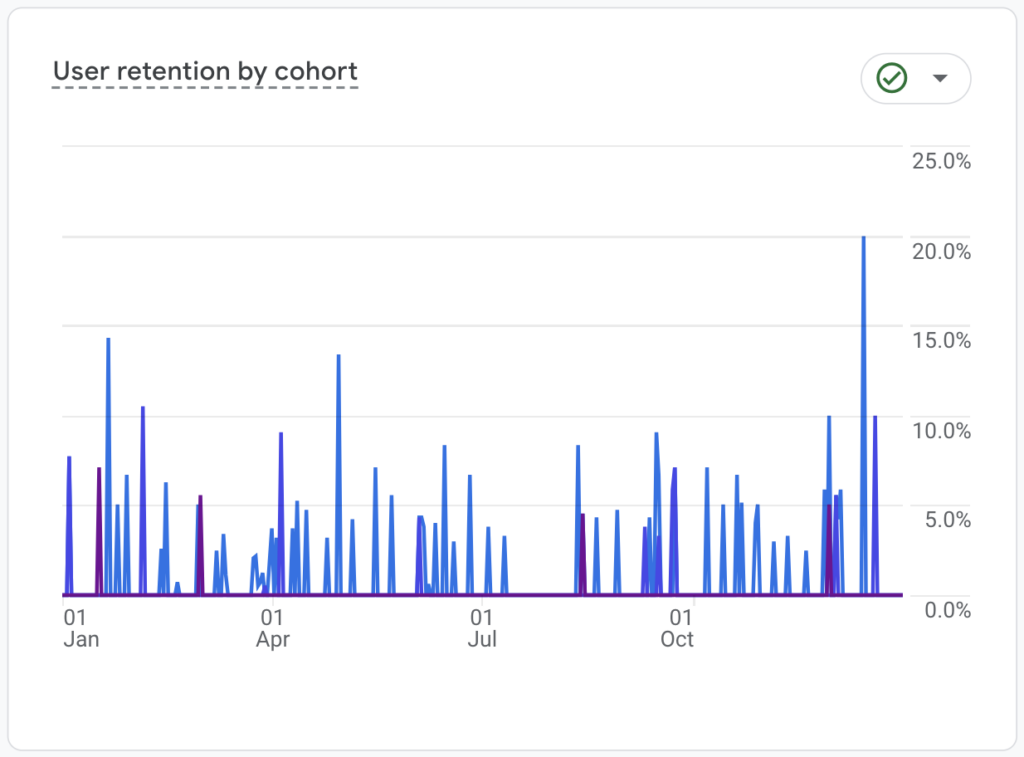Click the green checkmark status icon
The width and height of the screenshot is (1024, 757).
coord(891,78)
